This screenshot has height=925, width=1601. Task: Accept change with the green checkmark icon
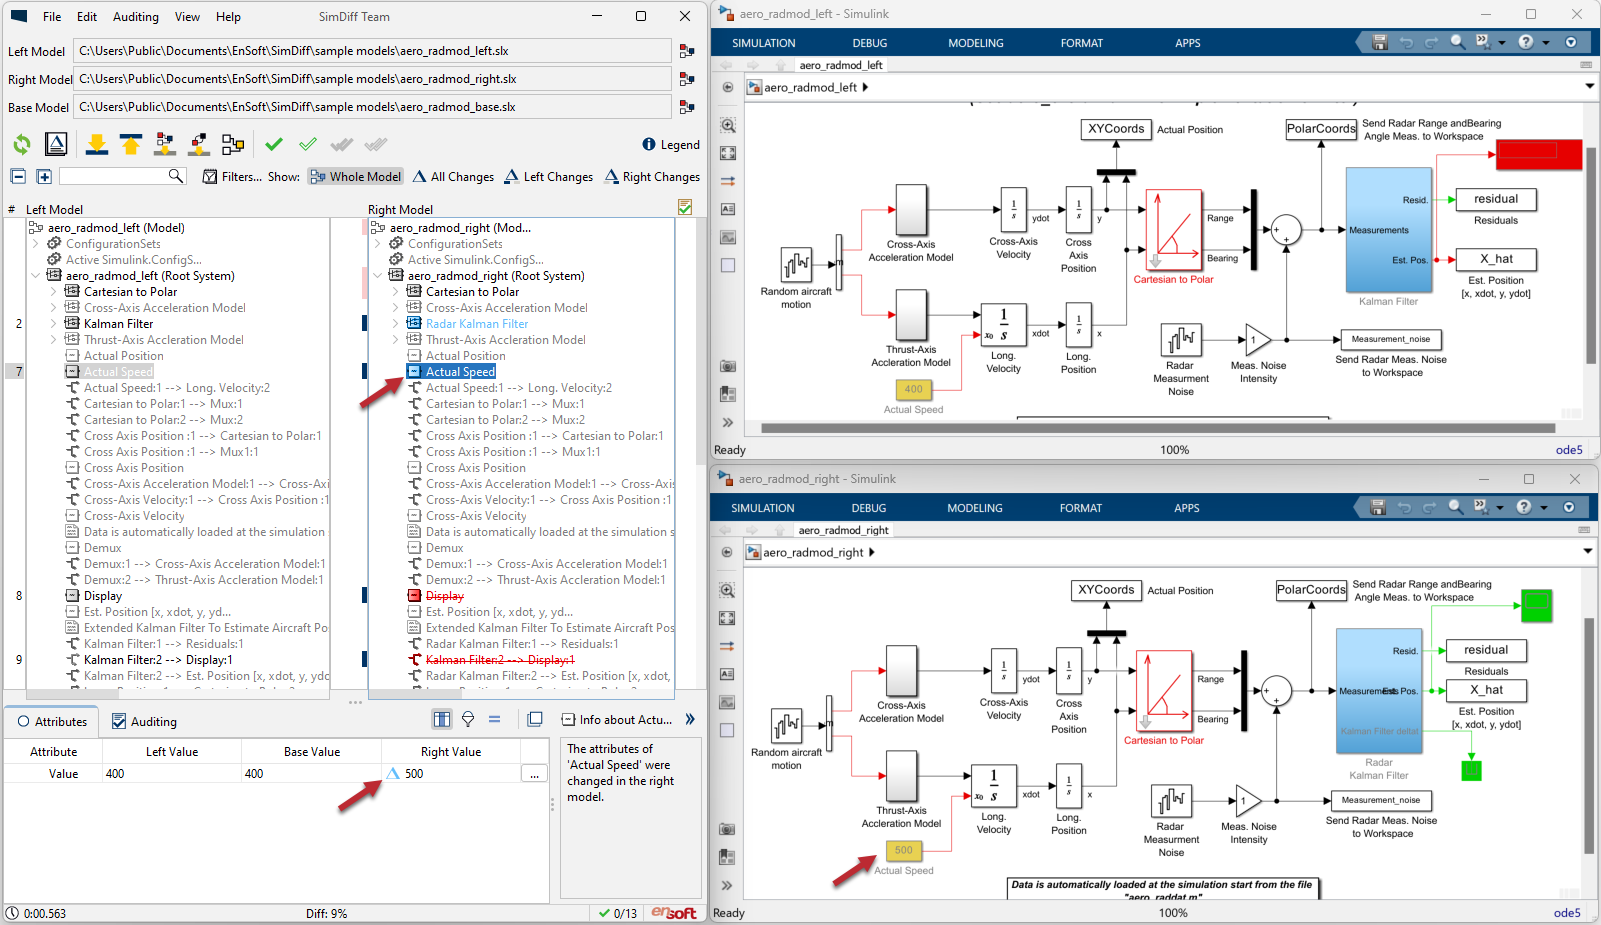coord(274,144)
